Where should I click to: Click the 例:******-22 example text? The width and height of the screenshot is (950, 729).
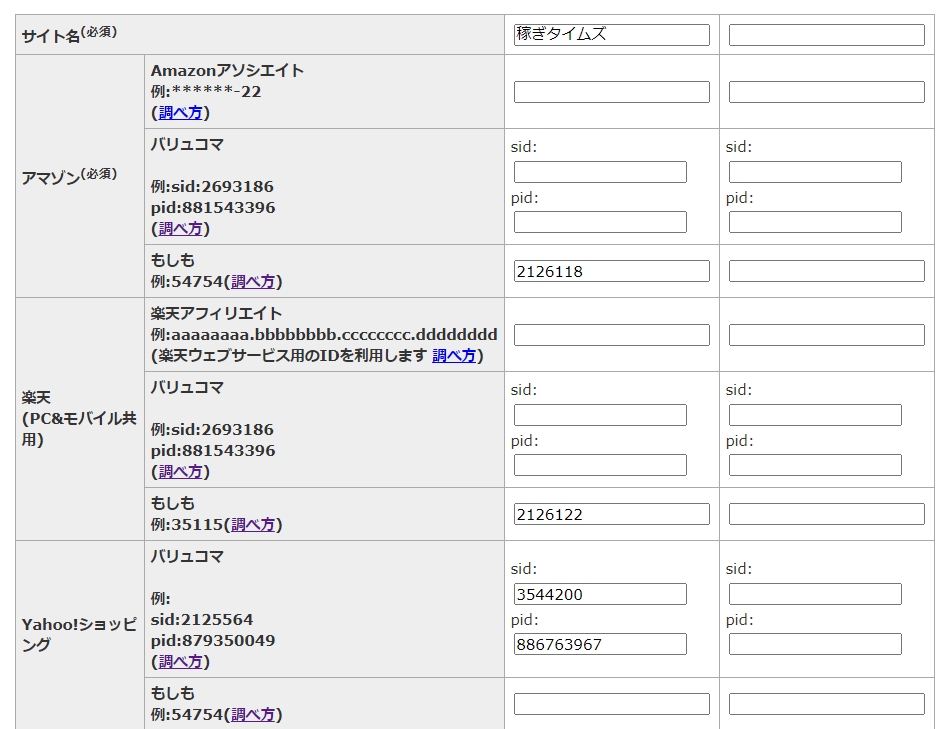point(206,92)
